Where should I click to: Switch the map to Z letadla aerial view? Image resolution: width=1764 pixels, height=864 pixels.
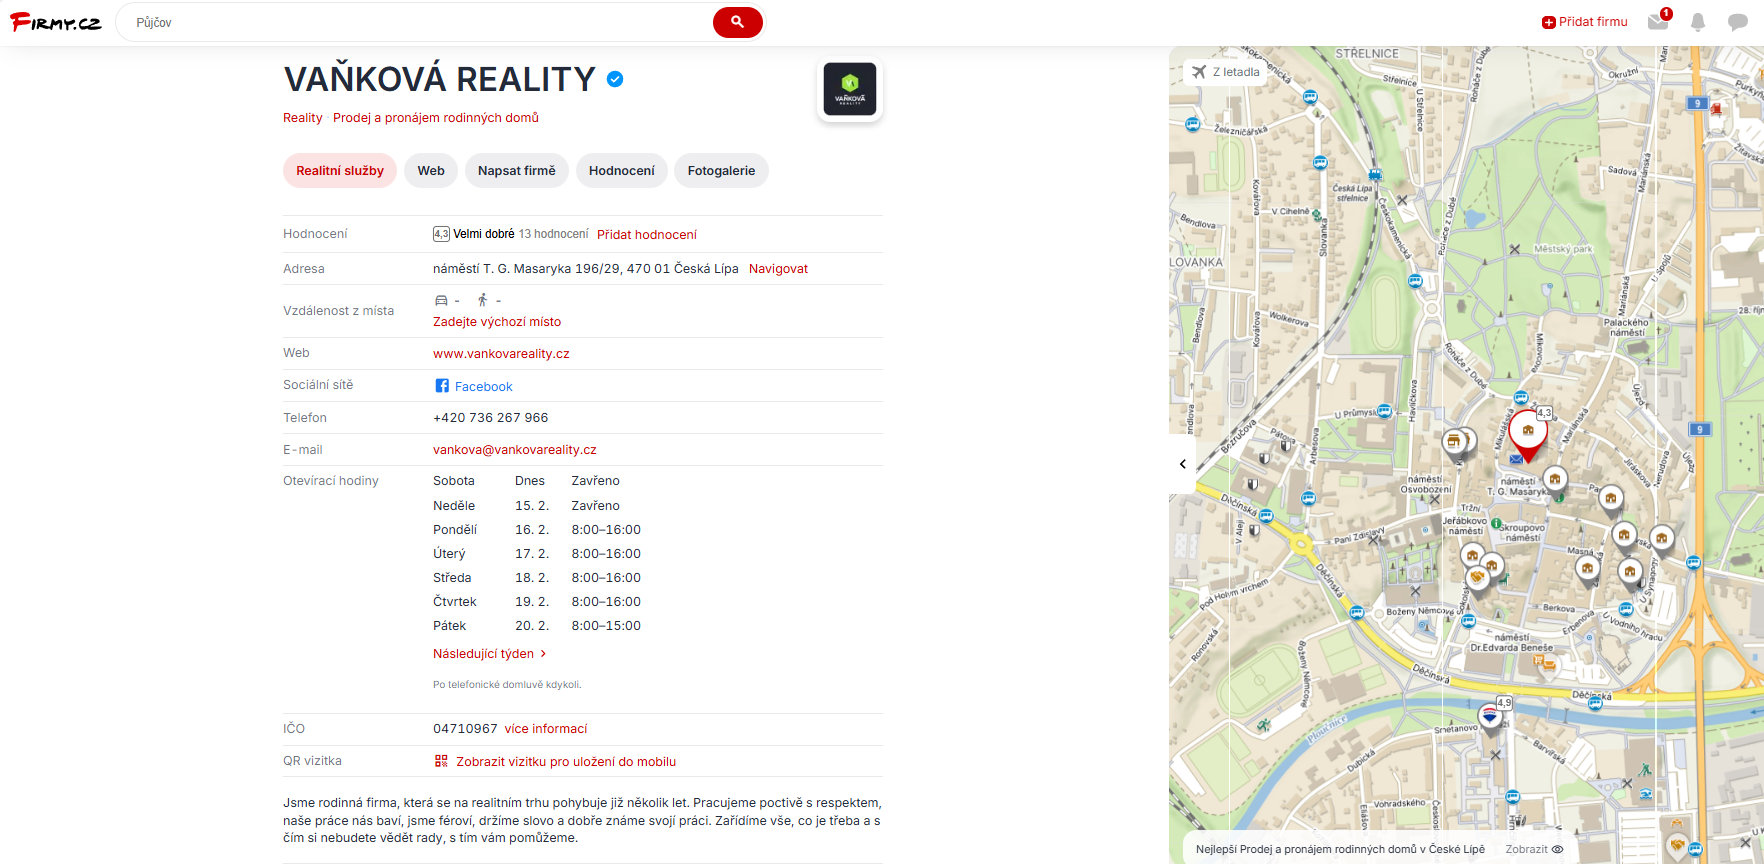coord(1226,72)
